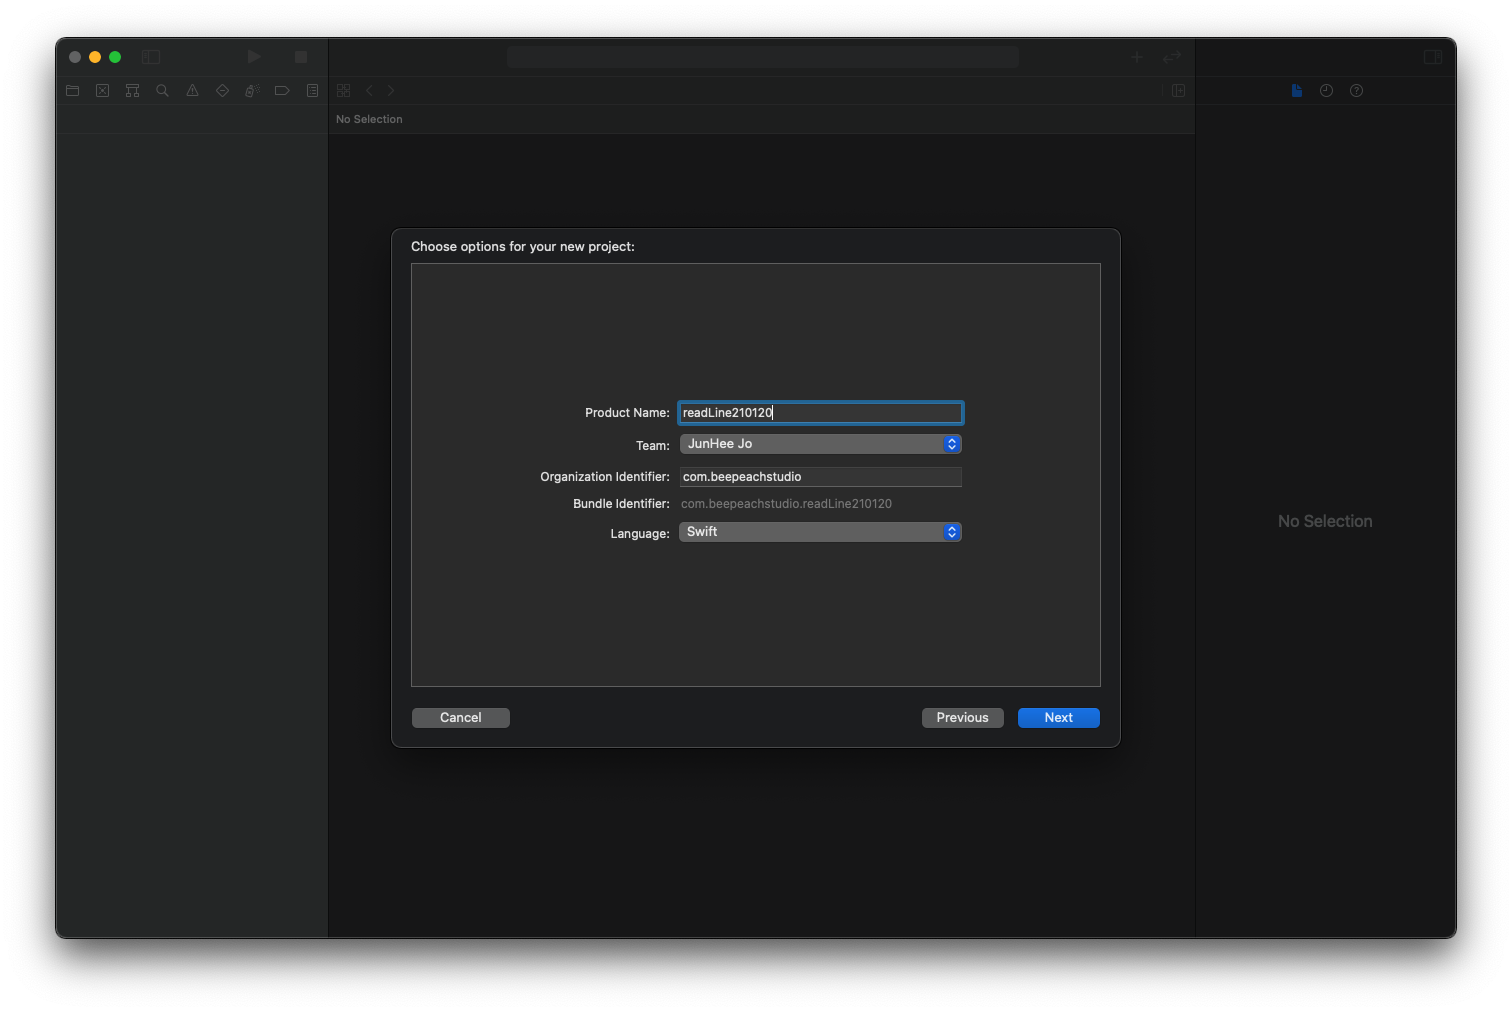Click the Library plus icon
Viewport: 1512px width, 1012px height.
coord(1137,57)
